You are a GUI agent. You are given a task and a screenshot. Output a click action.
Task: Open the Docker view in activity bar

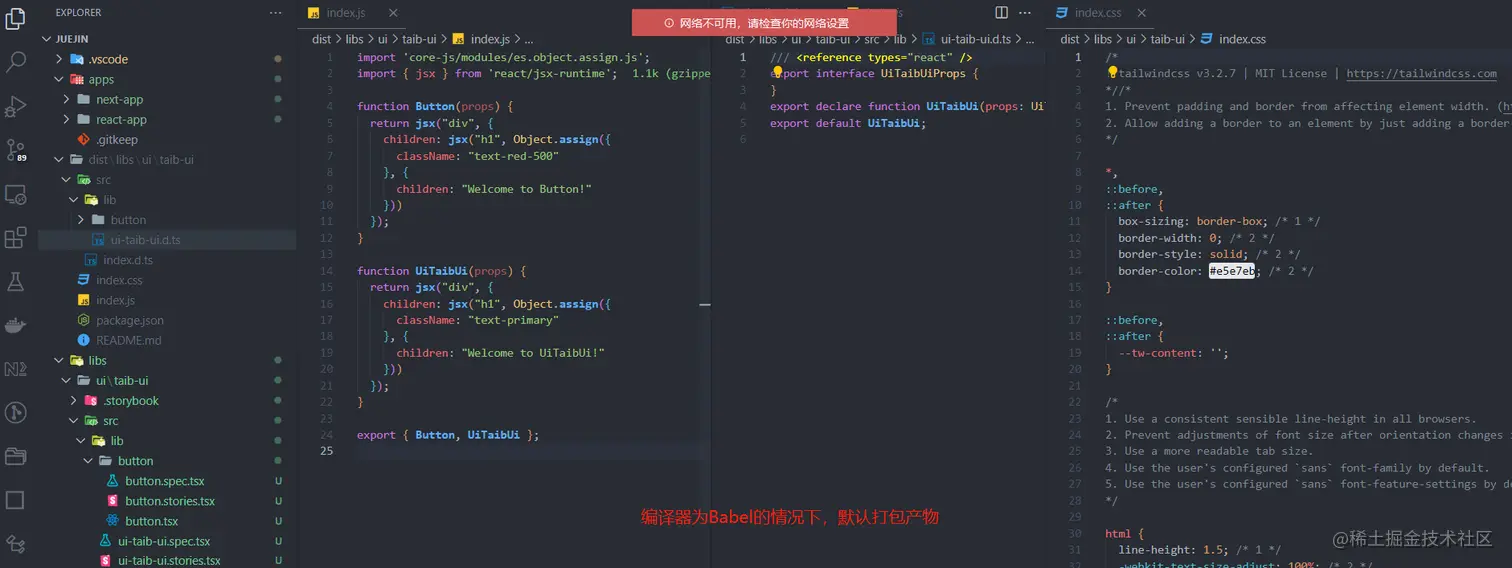16,325
